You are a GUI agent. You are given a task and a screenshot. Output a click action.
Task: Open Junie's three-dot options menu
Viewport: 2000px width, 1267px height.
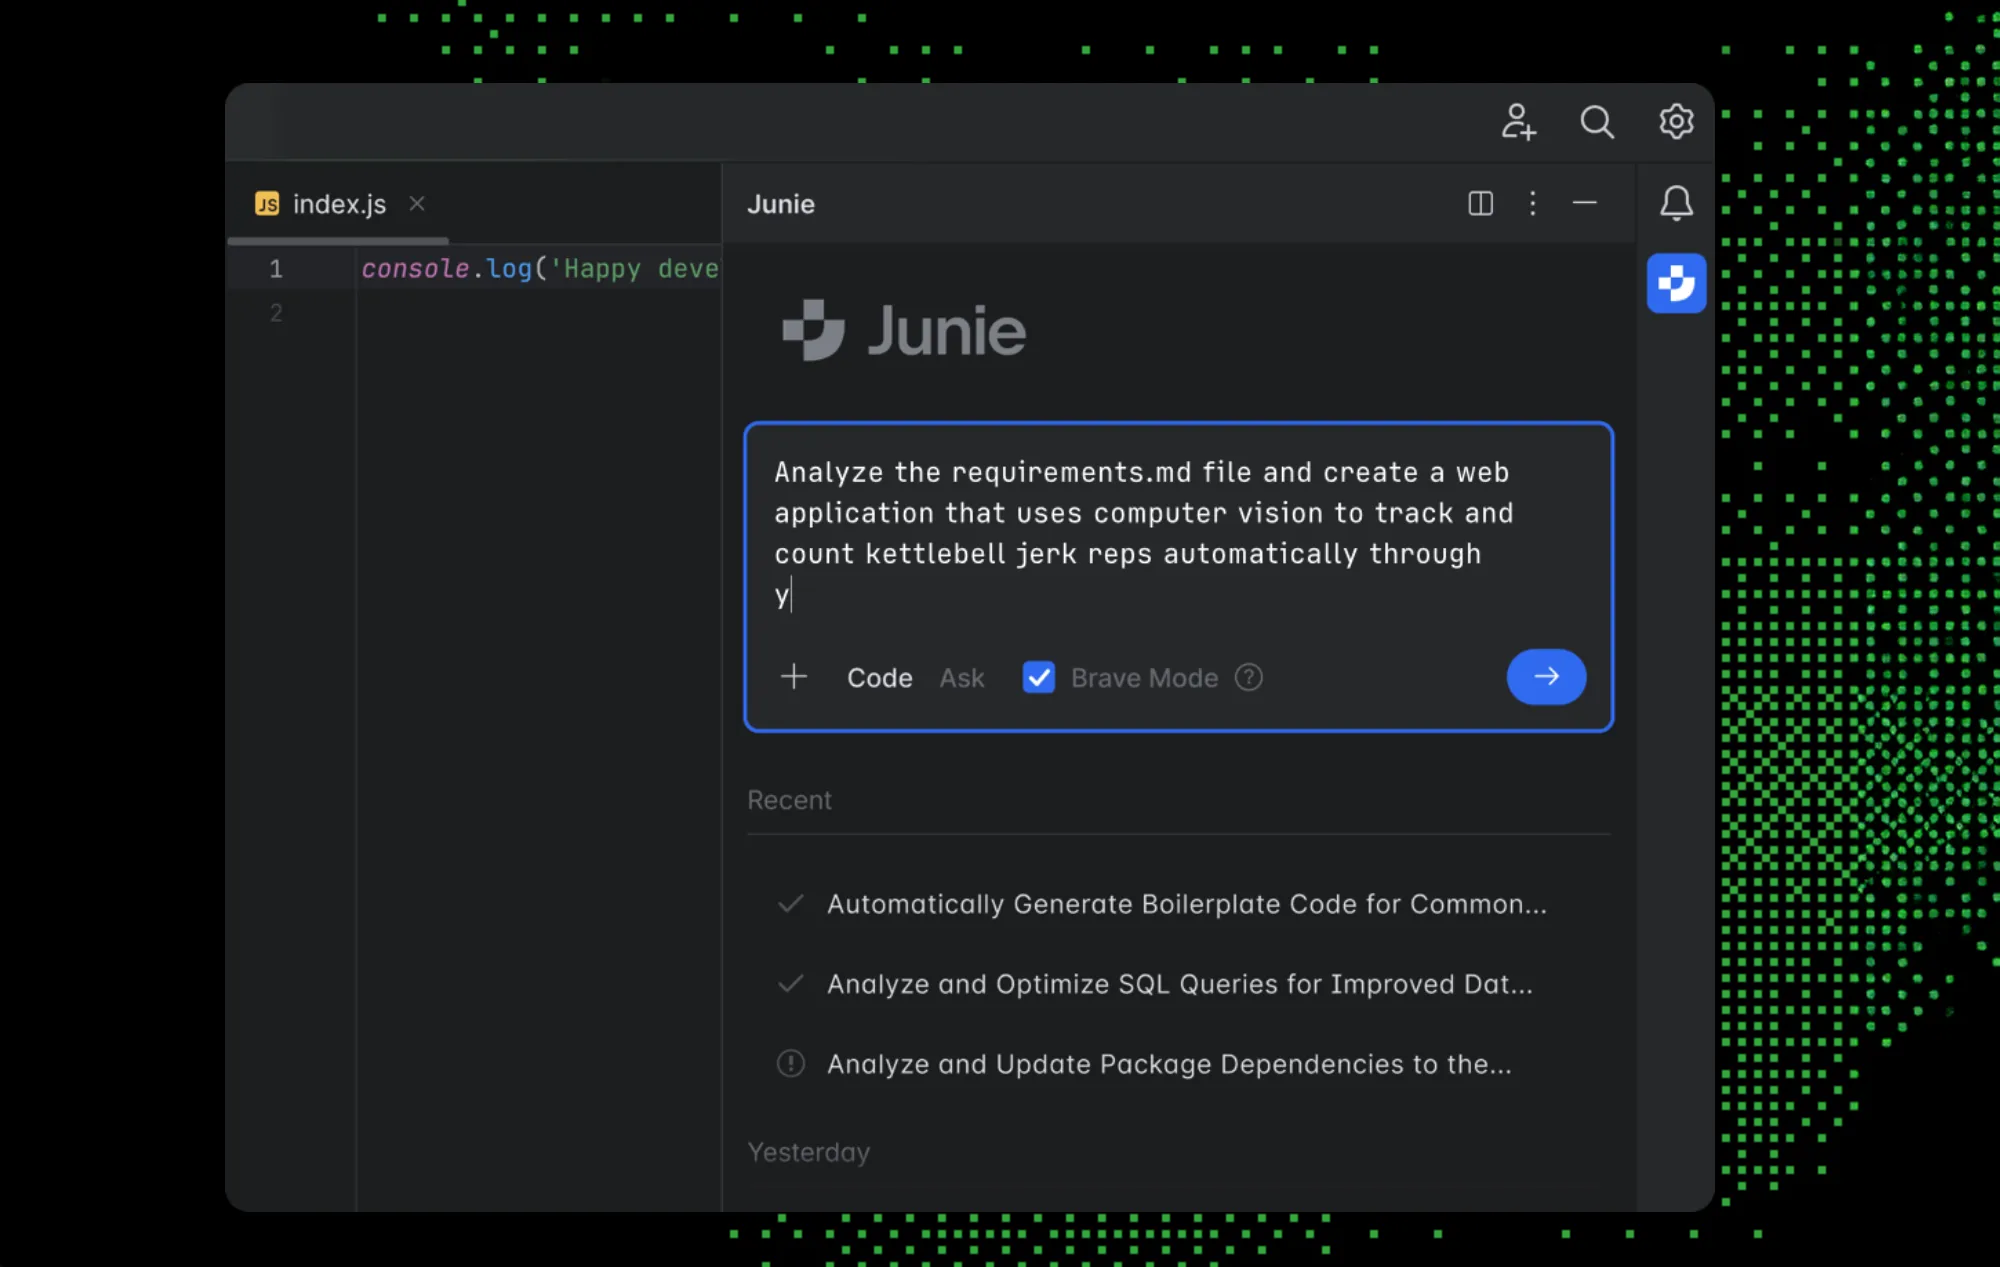[1532, 203]
